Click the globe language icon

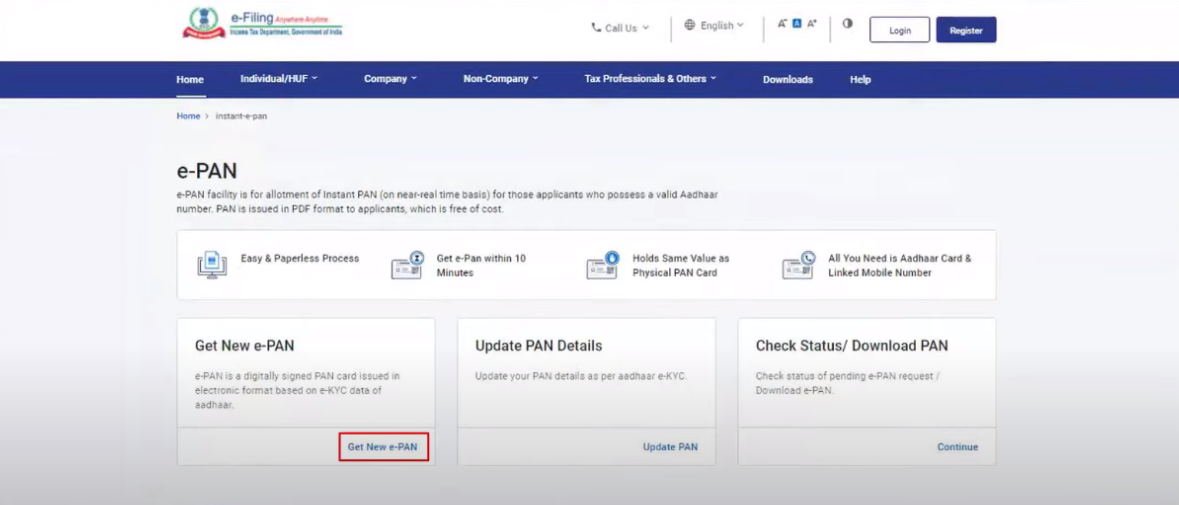tap(690, 25)
